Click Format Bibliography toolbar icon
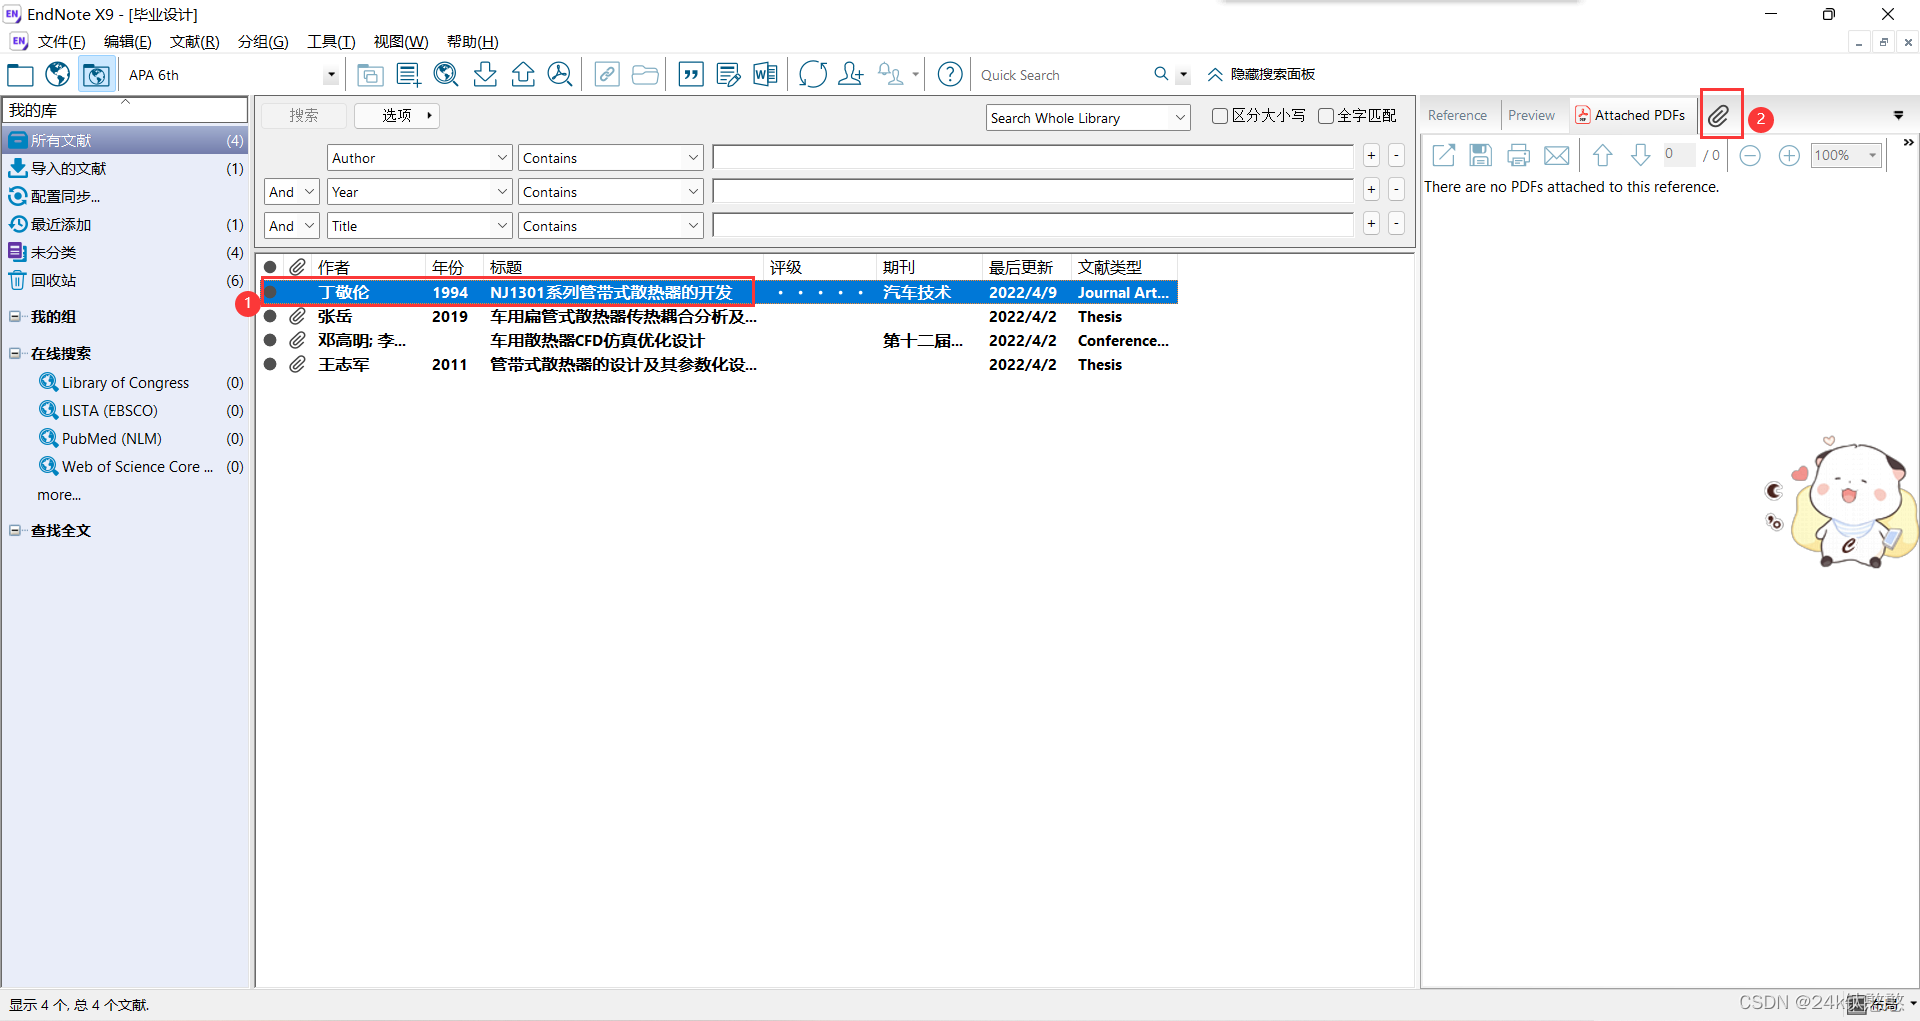Screen dimensions: 1920x1021 (729, 75)
